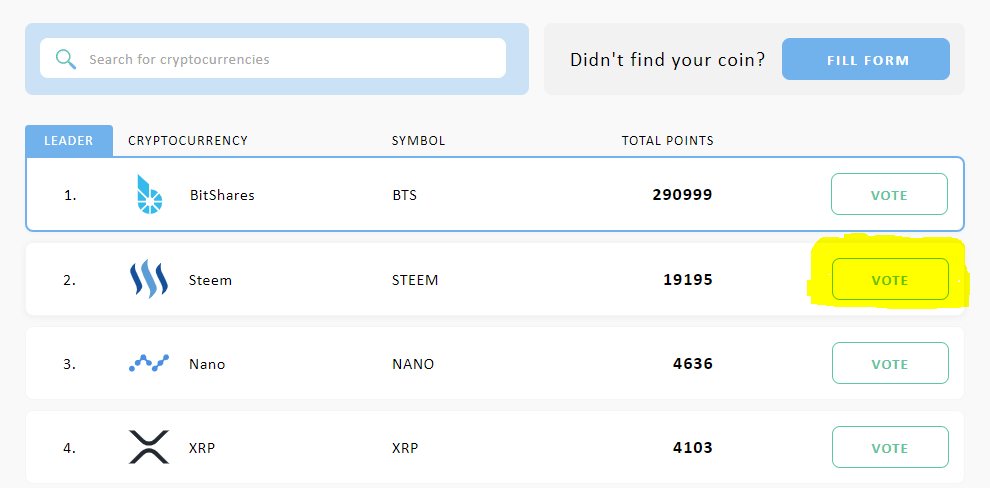Vote for Steem using highlighted button

click(x=890, y=279)
